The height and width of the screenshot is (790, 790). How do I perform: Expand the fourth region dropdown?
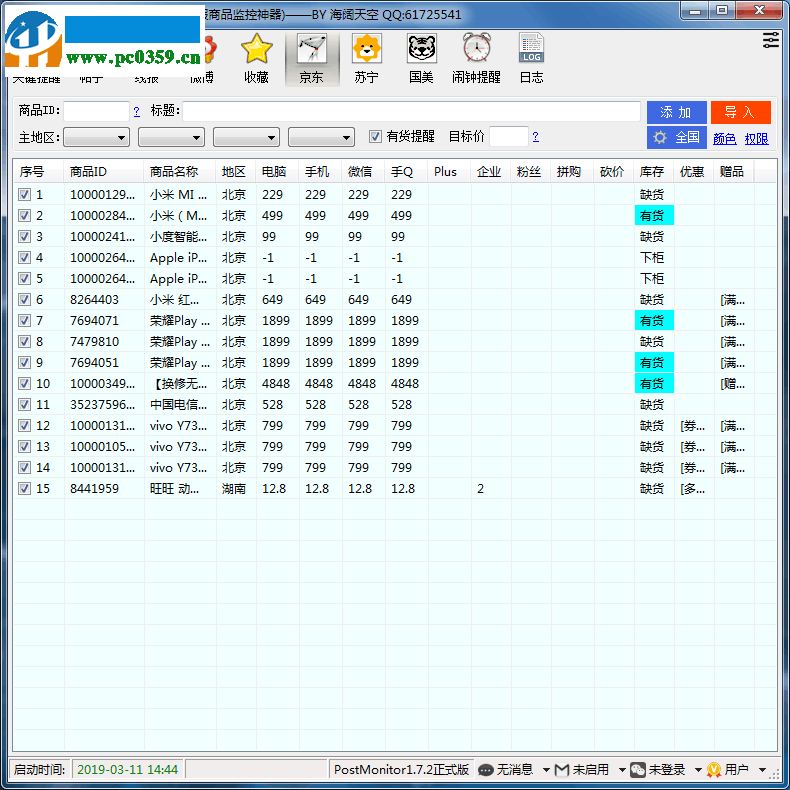[x=321, y=137]
